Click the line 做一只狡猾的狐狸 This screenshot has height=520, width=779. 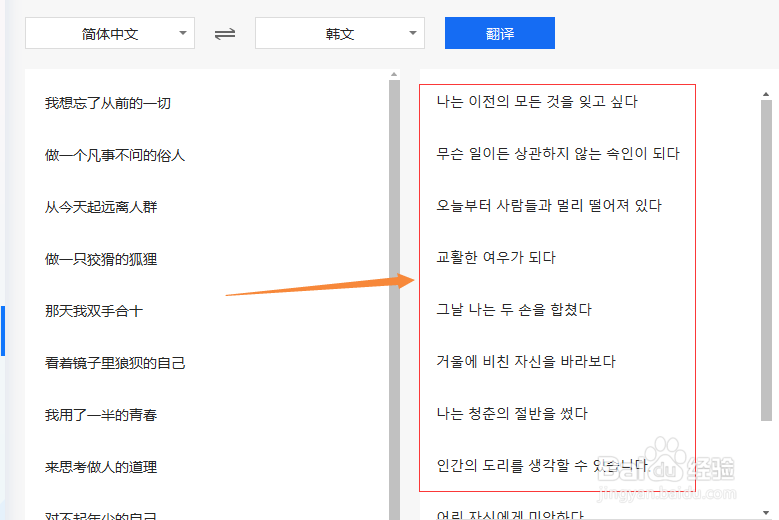point(101,259)
